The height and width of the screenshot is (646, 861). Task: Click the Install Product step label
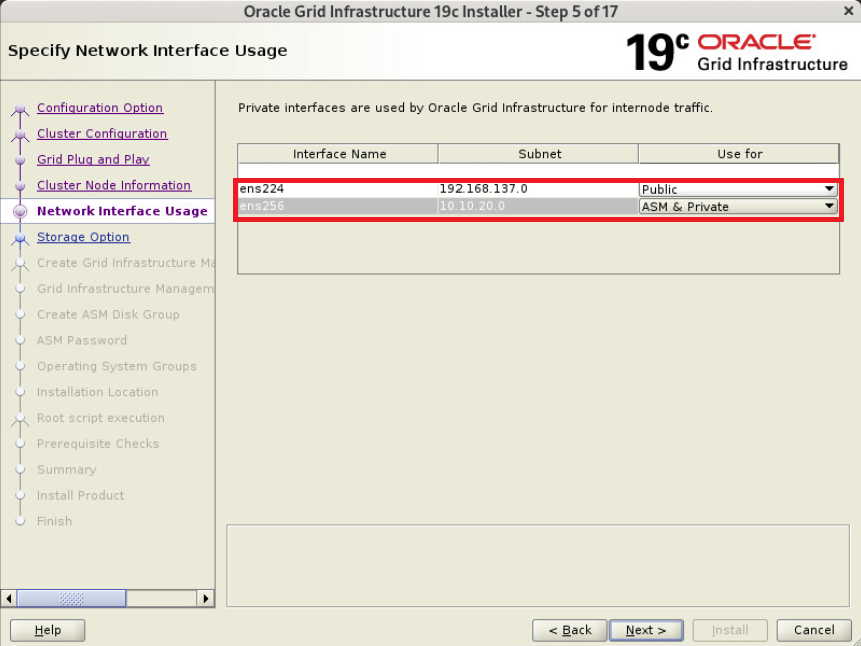click(x=80, y=495)
